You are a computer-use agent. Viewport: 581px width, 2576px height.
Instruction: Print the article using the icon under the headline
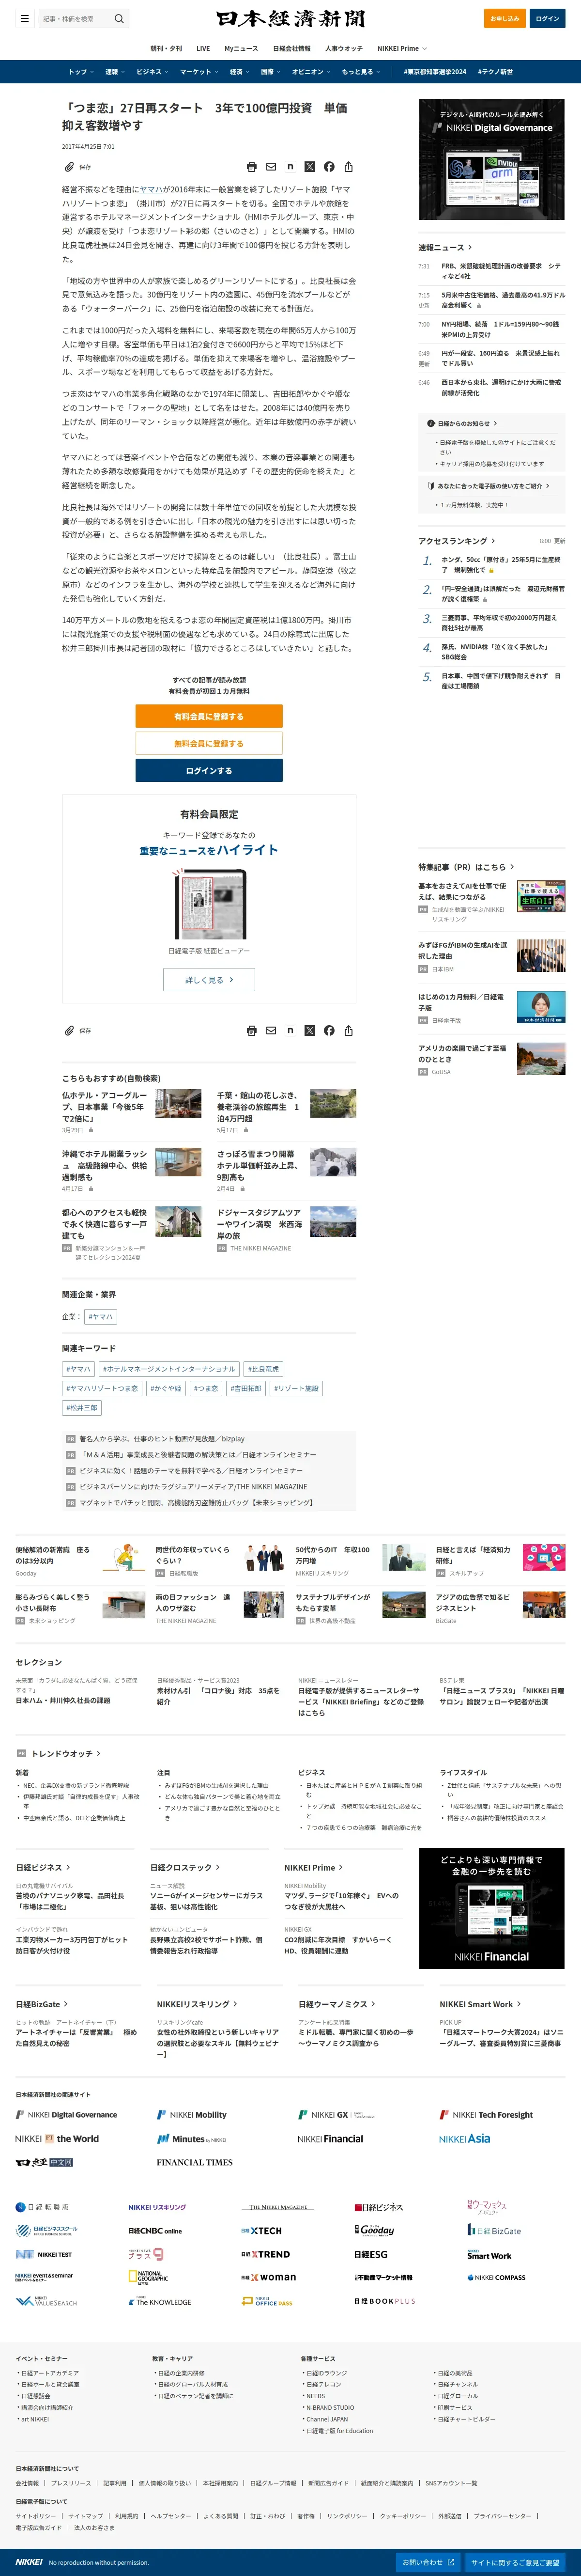pos(252,167)
